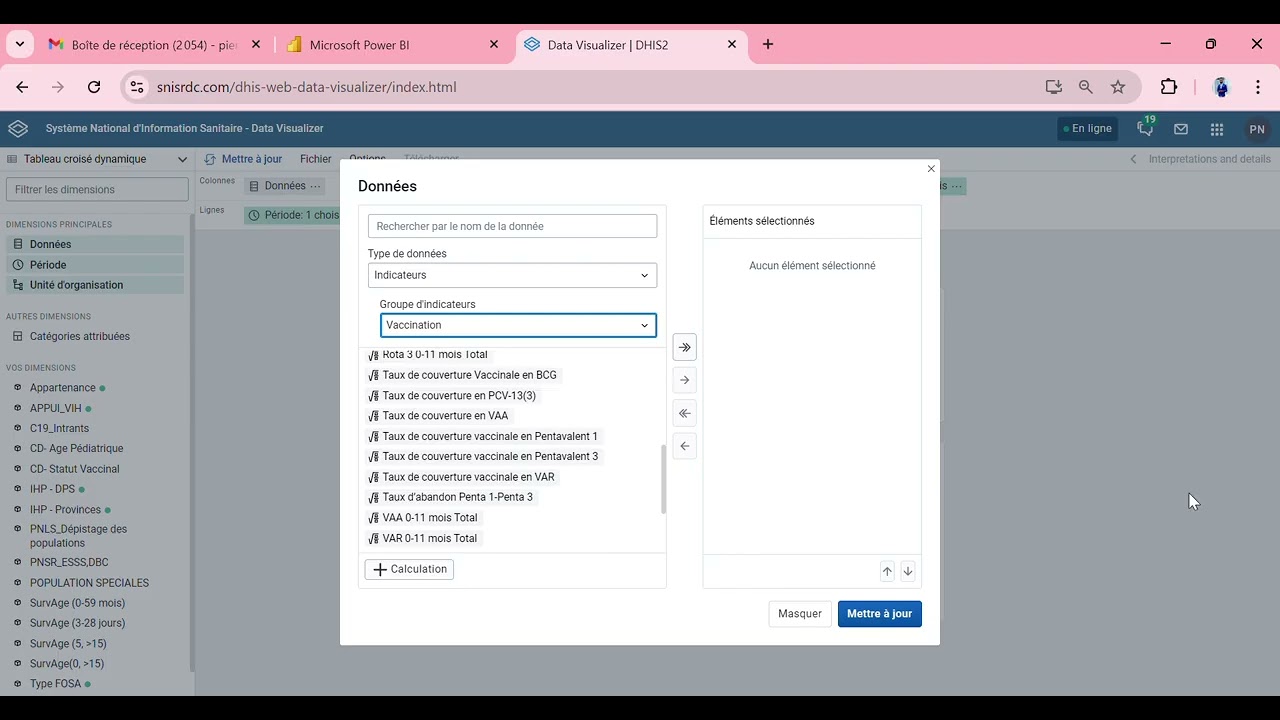Screen dimensions: 1280x720
Task: Switch to Gmail Boîte de réception tab
Action: tap(154, 45)
